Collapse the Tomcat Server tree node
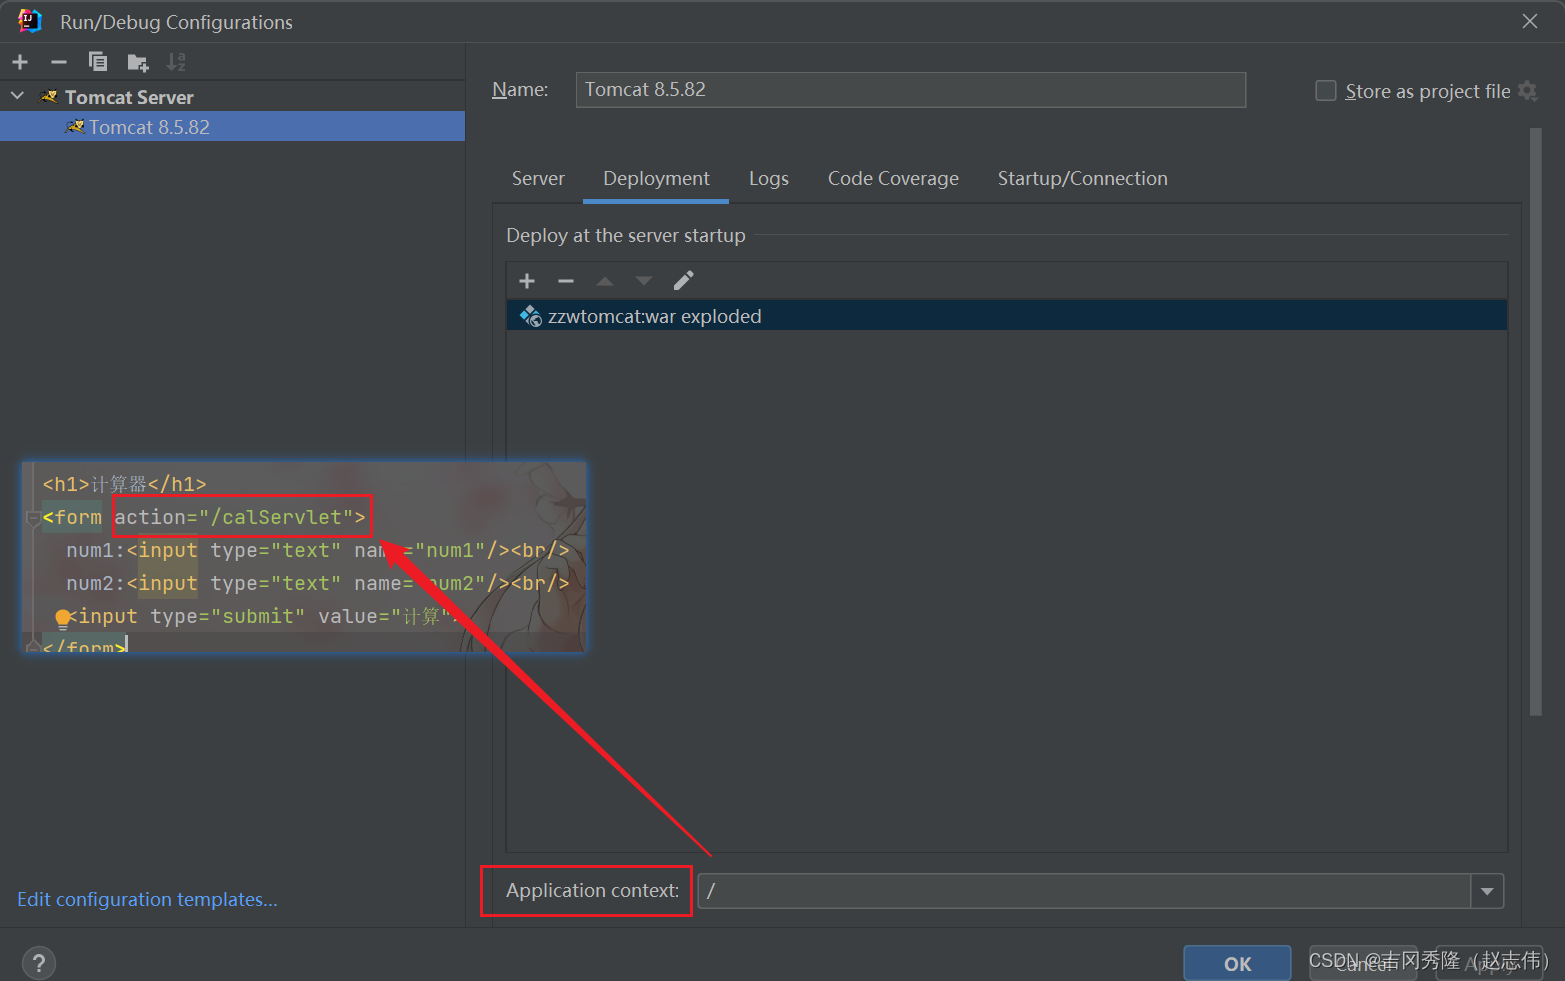 tap(18, 96)
